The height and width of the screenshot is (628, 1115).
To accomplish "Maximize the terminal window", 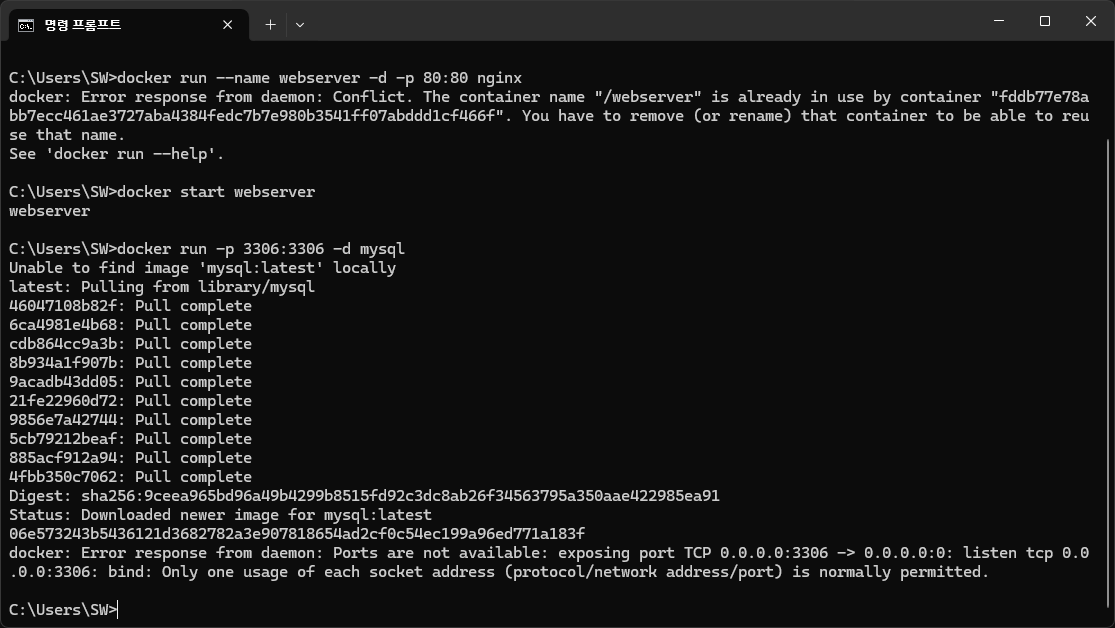I will coord(1044,20).
